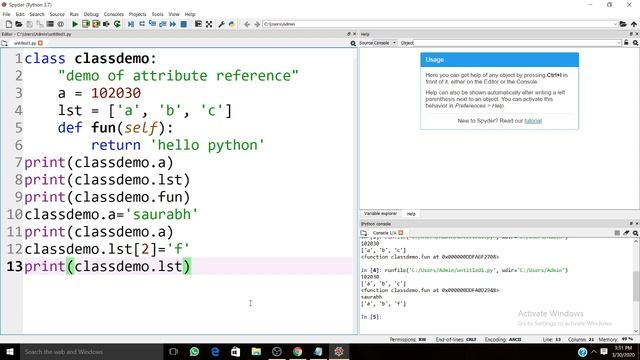640x360 pixels.
Task: Toggle fullscreen mode icon
Action: tap(209, 24)
